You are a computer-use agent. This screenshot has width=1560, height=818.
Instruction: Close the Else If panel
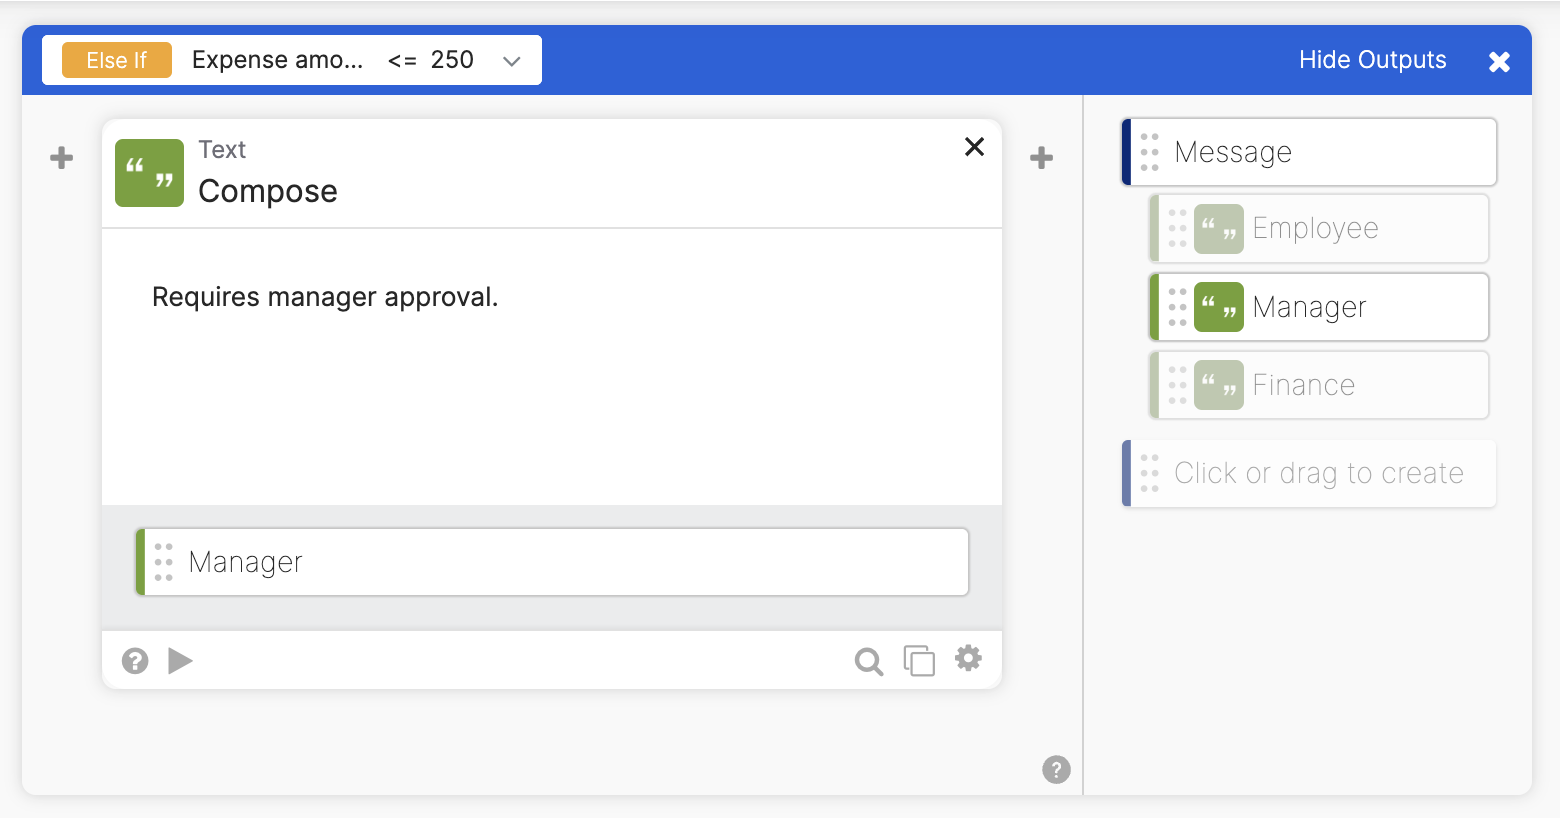pyautogui.click(x=1499, y=62)
